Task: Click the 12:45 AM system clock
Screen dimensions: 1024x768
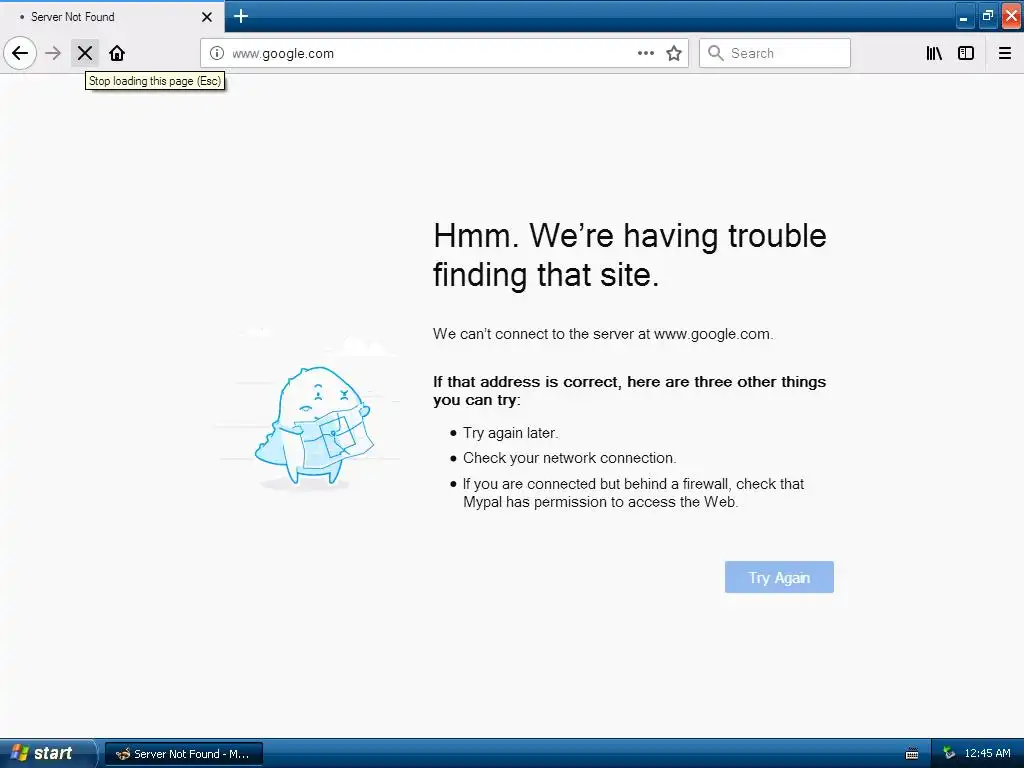Action: (x=987, y=753)
